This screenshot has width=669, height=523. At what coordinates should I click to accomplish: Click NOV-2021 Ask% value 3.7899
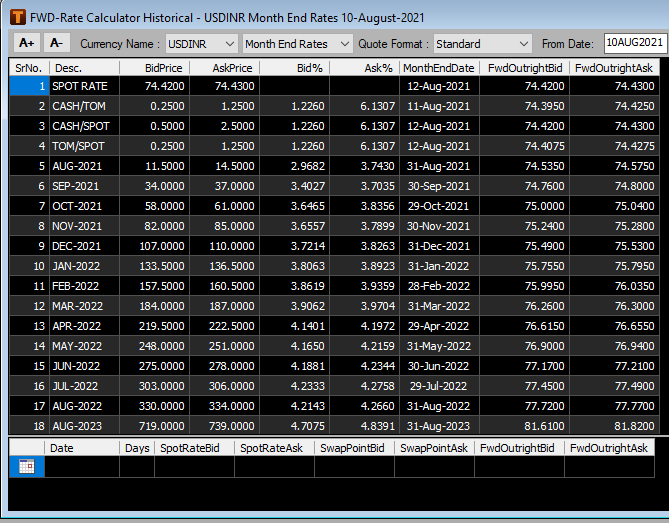[364, 226]
